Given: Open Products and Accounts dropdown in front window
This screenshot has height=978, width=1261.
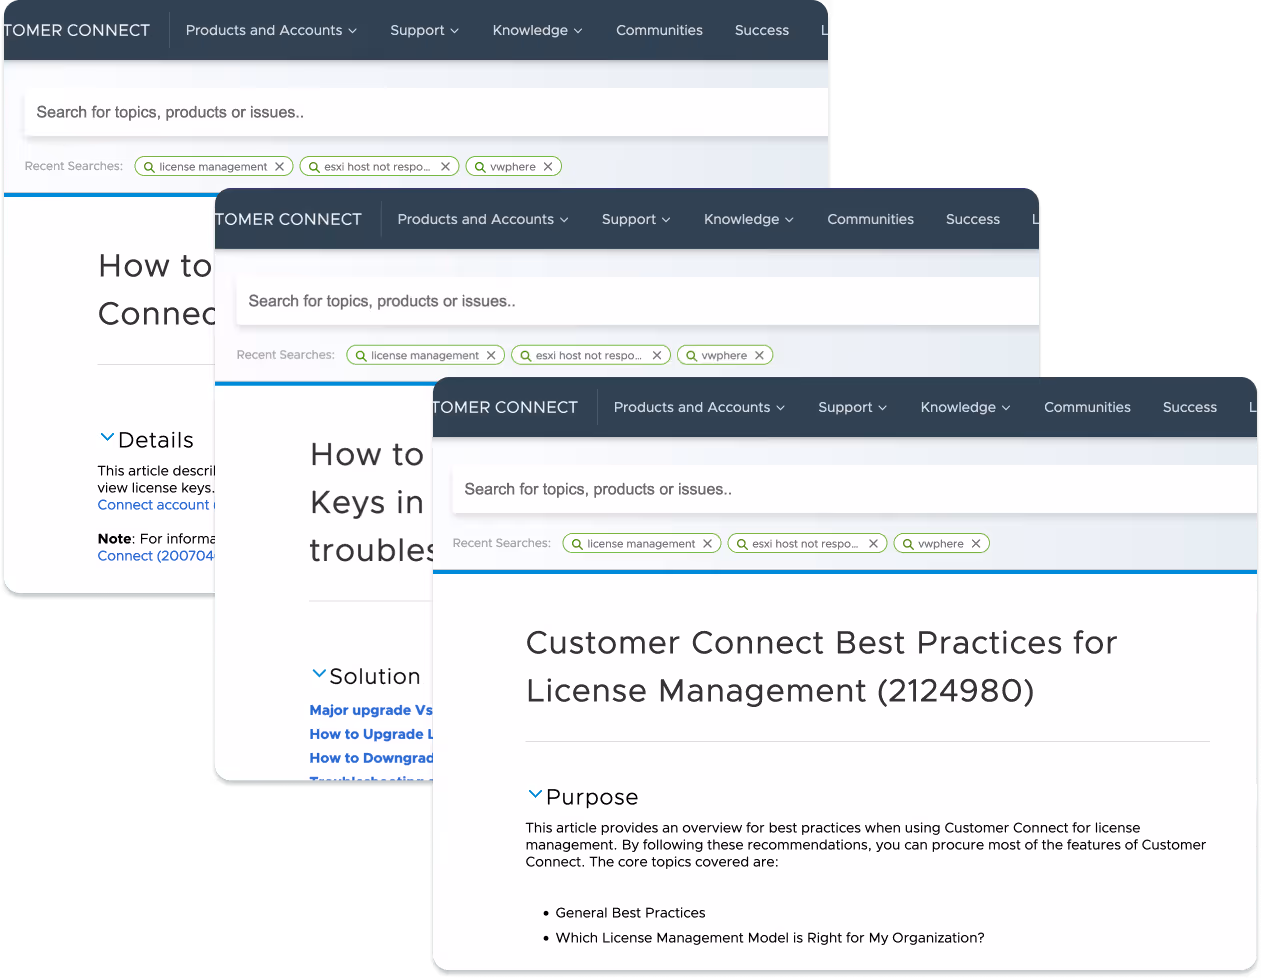Looking at the screenshot, I should coord(699,407).
